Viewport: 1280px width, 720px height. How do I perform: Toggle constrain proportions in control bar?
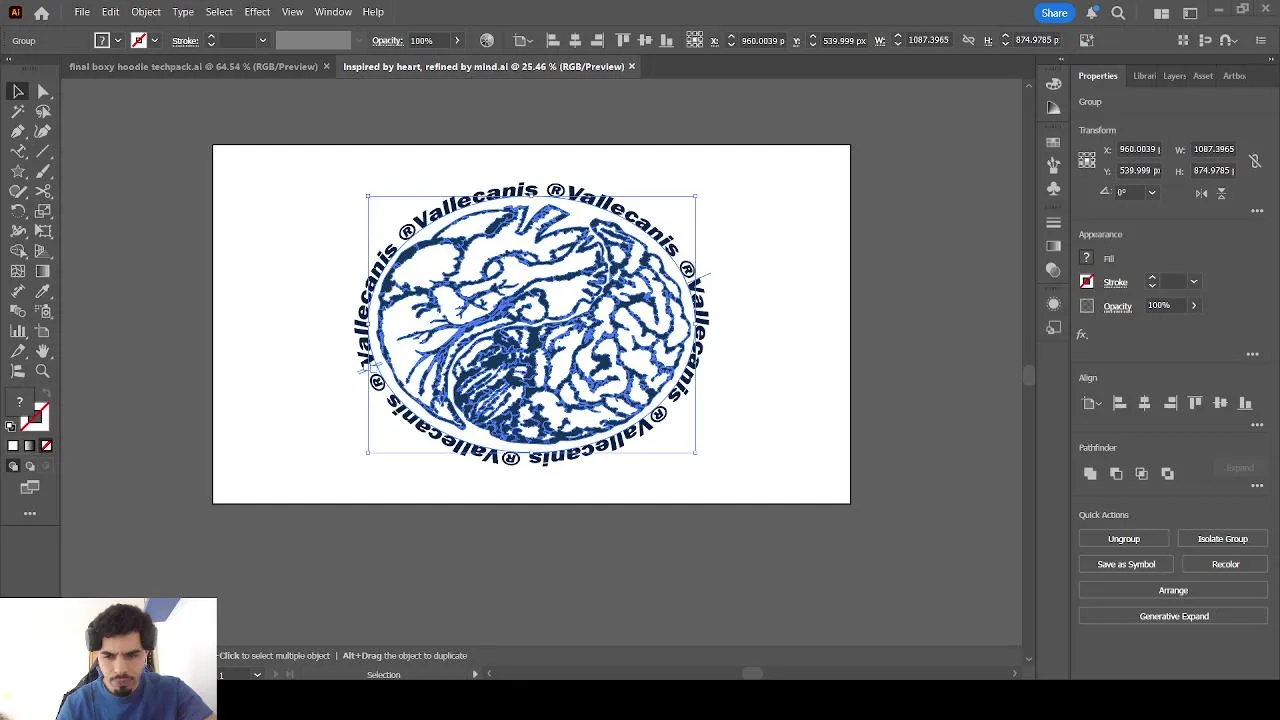(968, 40)
